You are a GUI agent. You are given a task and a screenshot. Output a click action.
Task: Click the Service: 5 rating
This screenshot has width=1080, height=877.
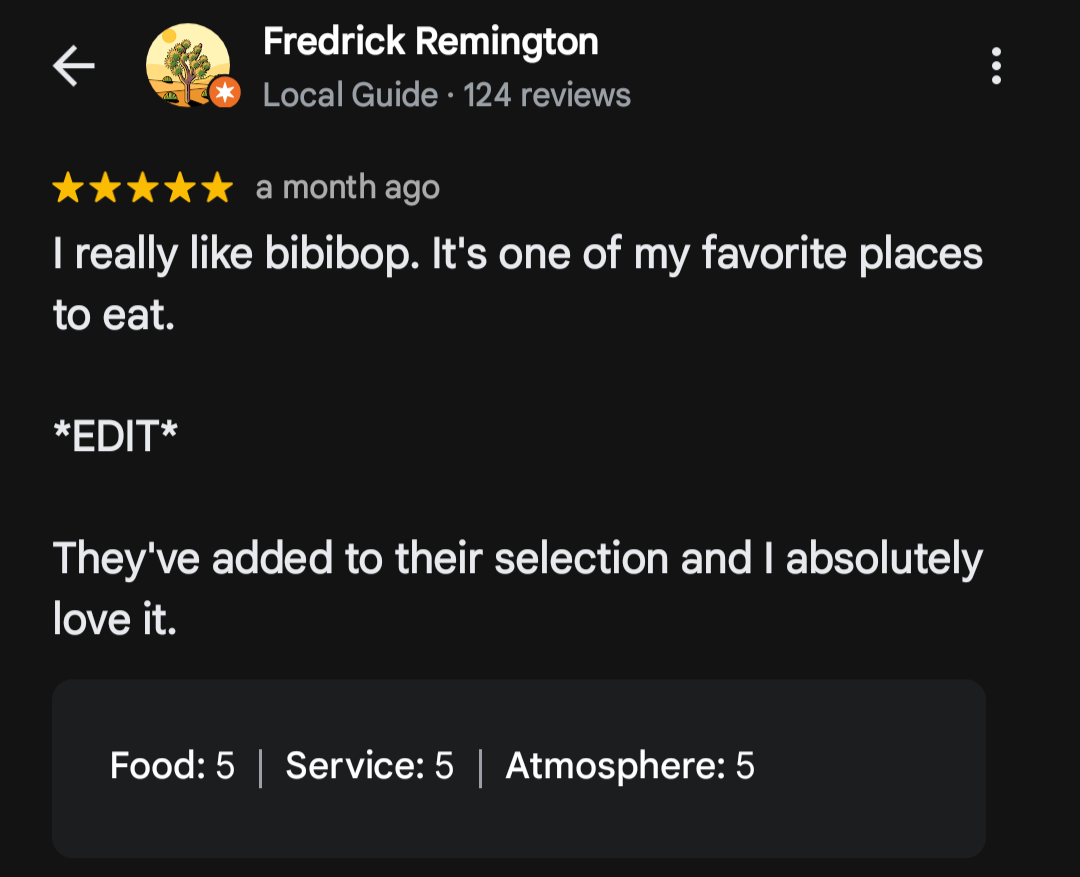(369, 766)
